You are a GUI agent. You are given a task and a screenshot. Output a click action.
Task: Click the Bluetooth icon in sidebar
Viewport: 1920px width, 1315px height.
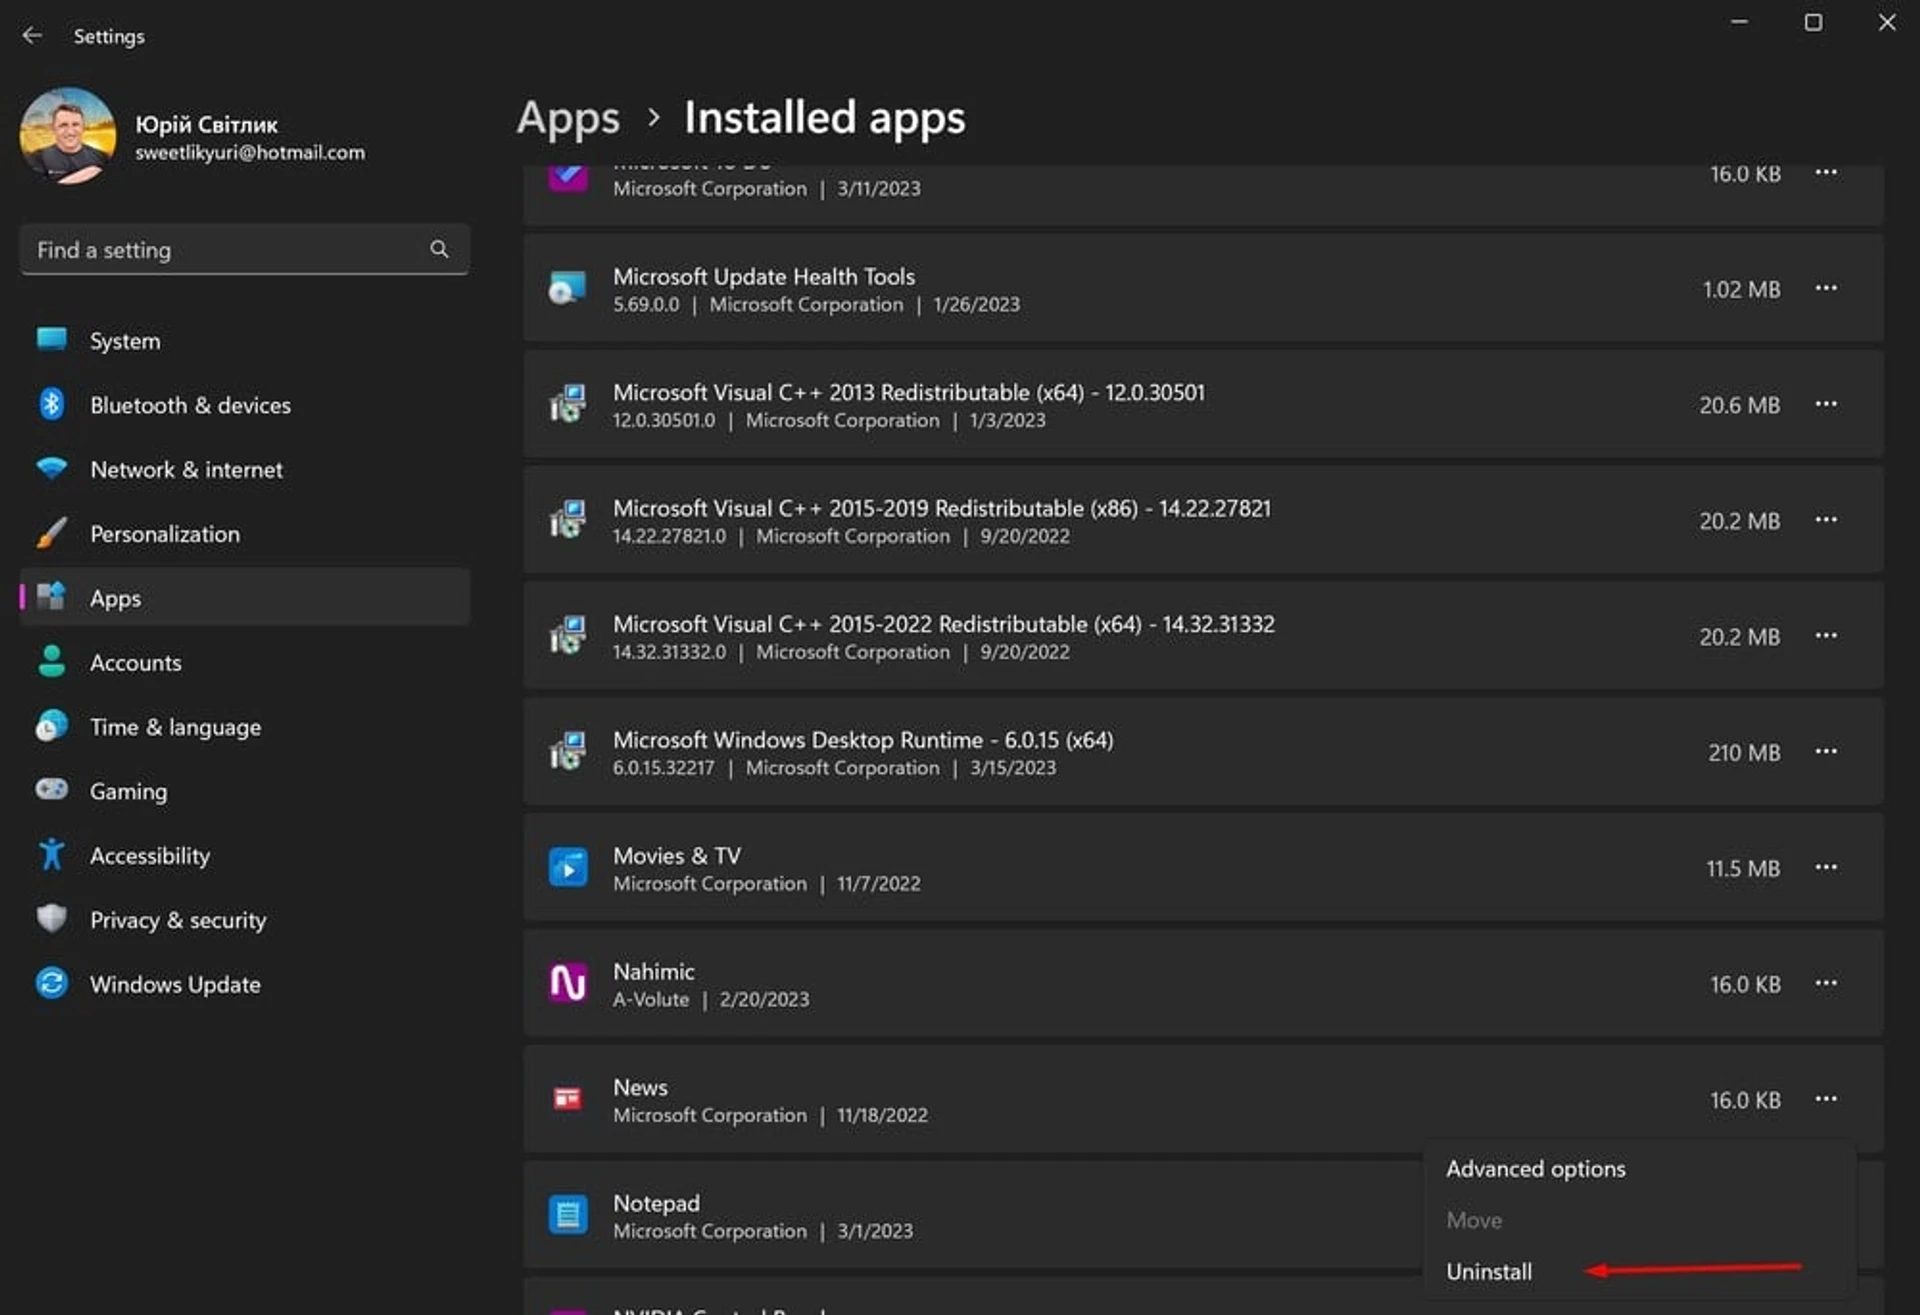pyautogui.click(x=52, y=404)
